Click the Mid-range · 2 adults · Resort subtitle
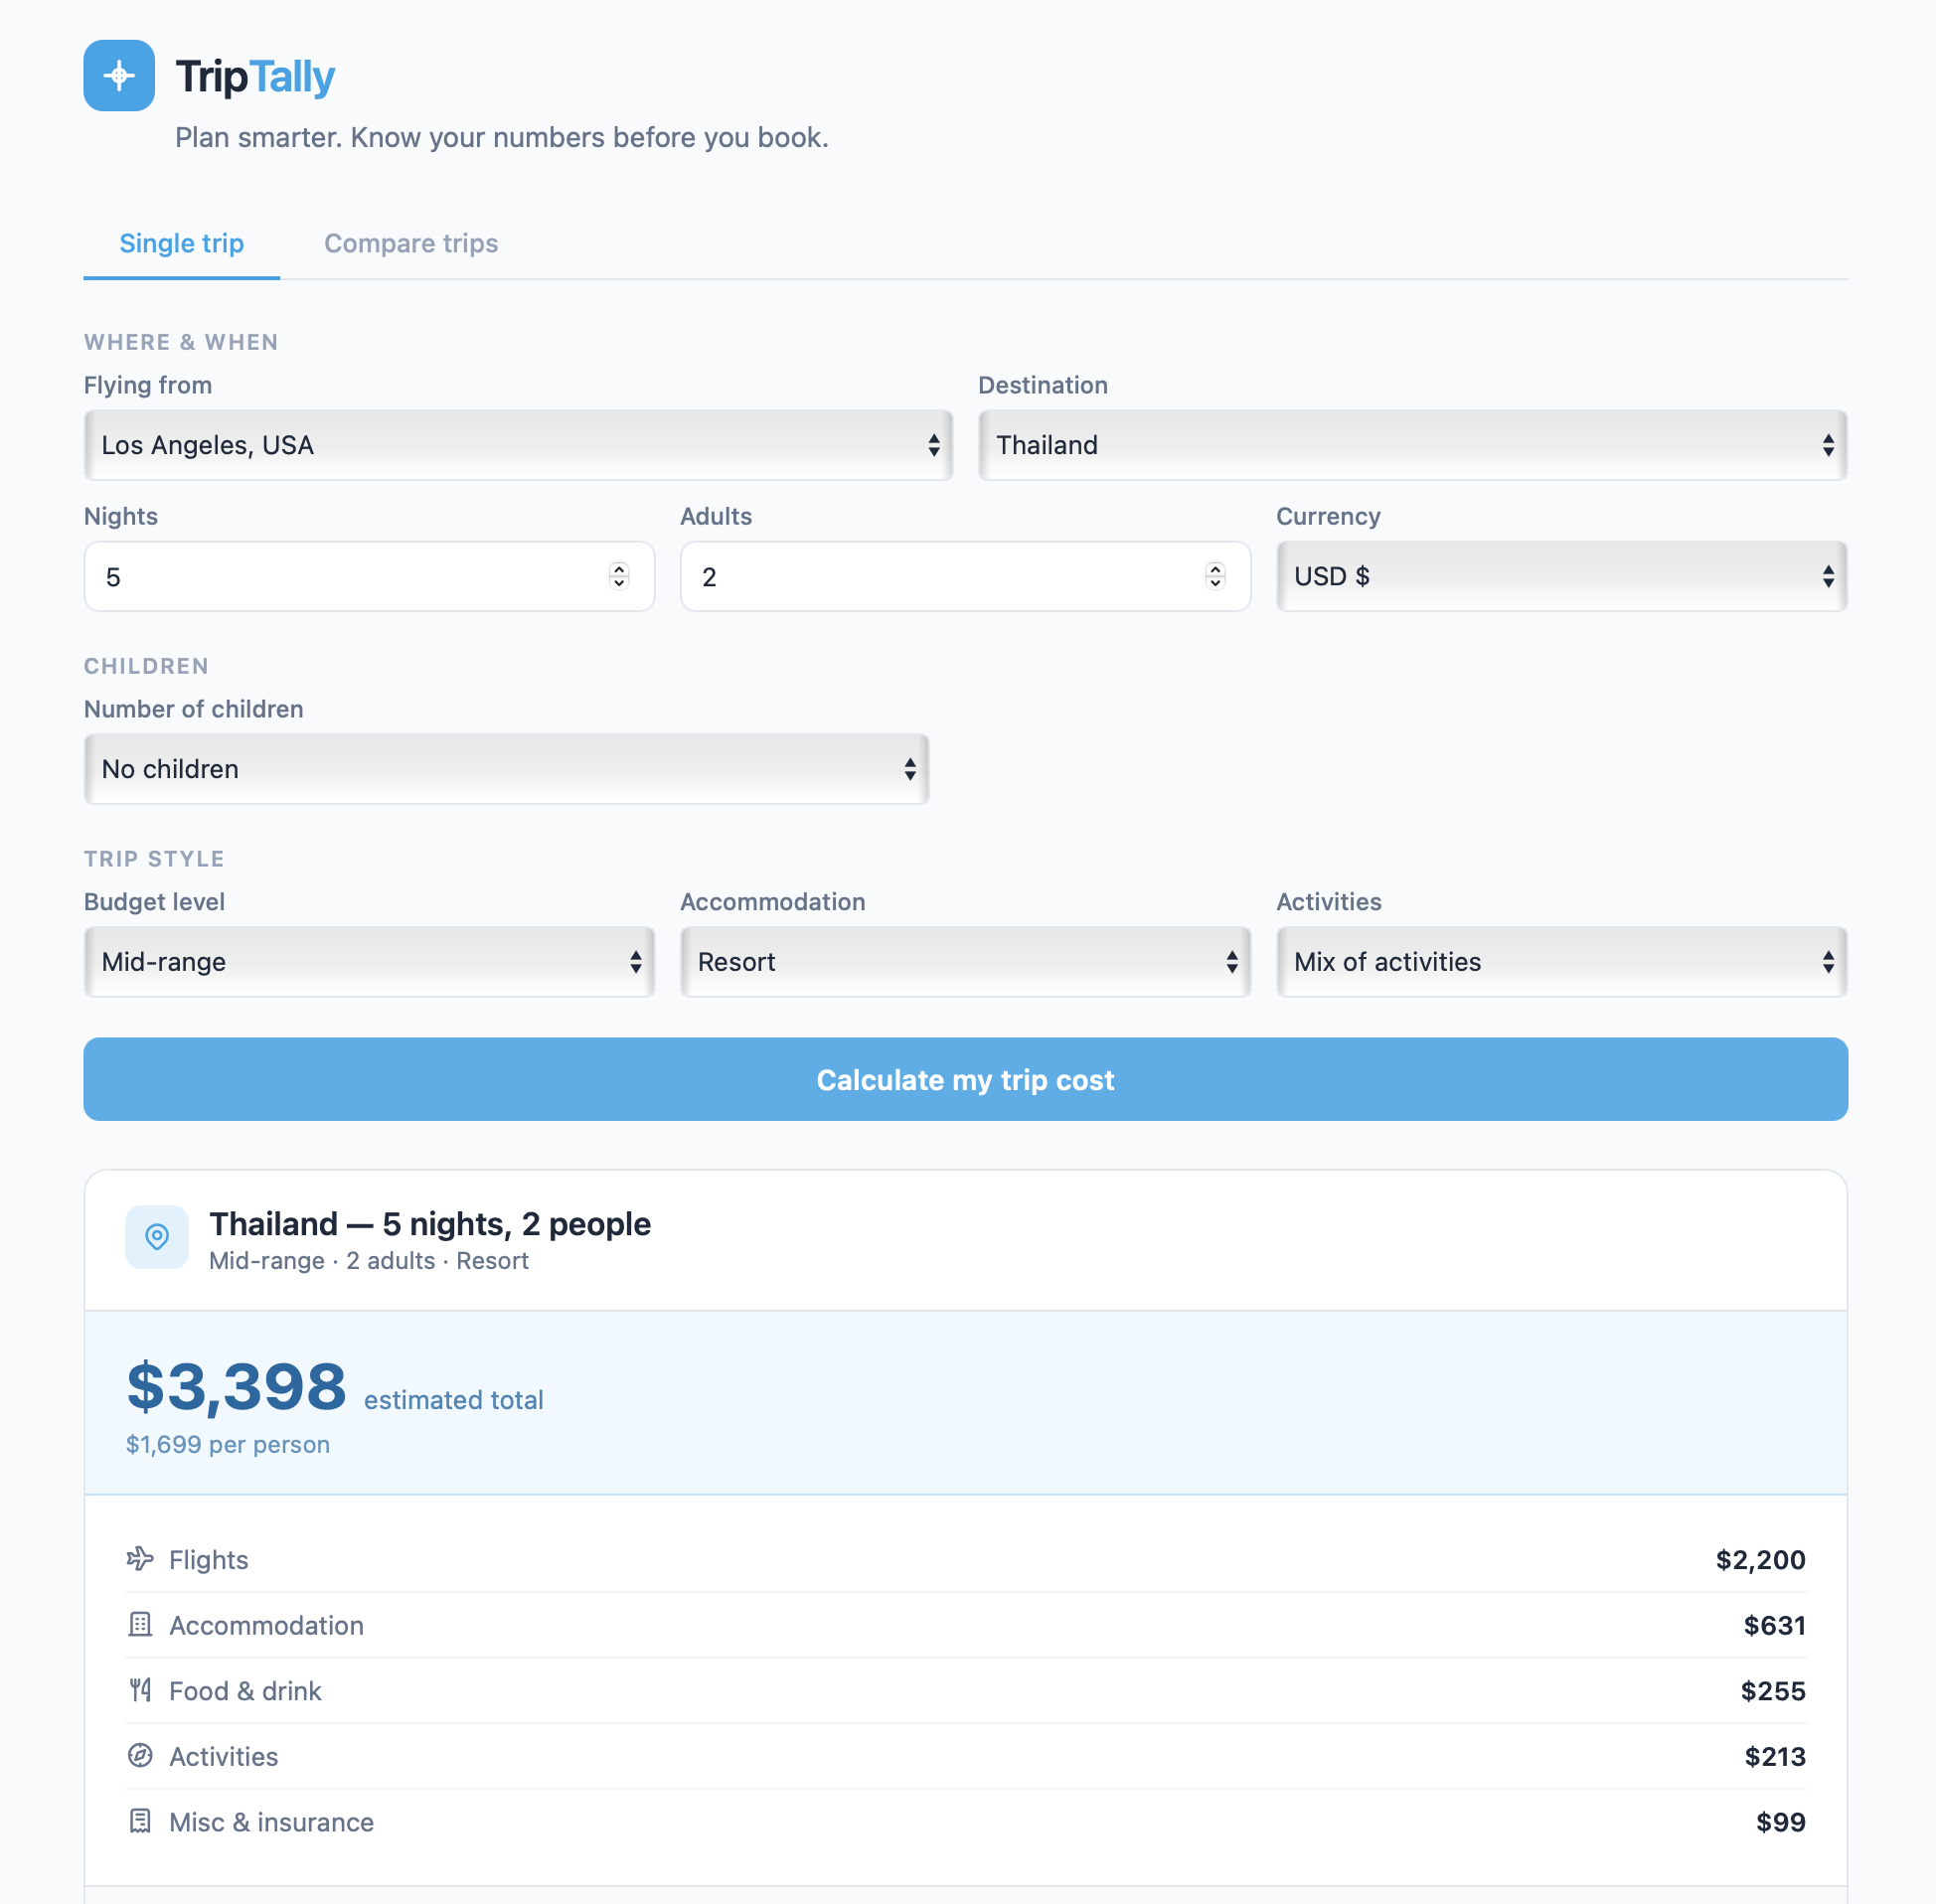The width and height of the screenshot is (1936, 1904). pyautogui.click(x=369, y=1261)
